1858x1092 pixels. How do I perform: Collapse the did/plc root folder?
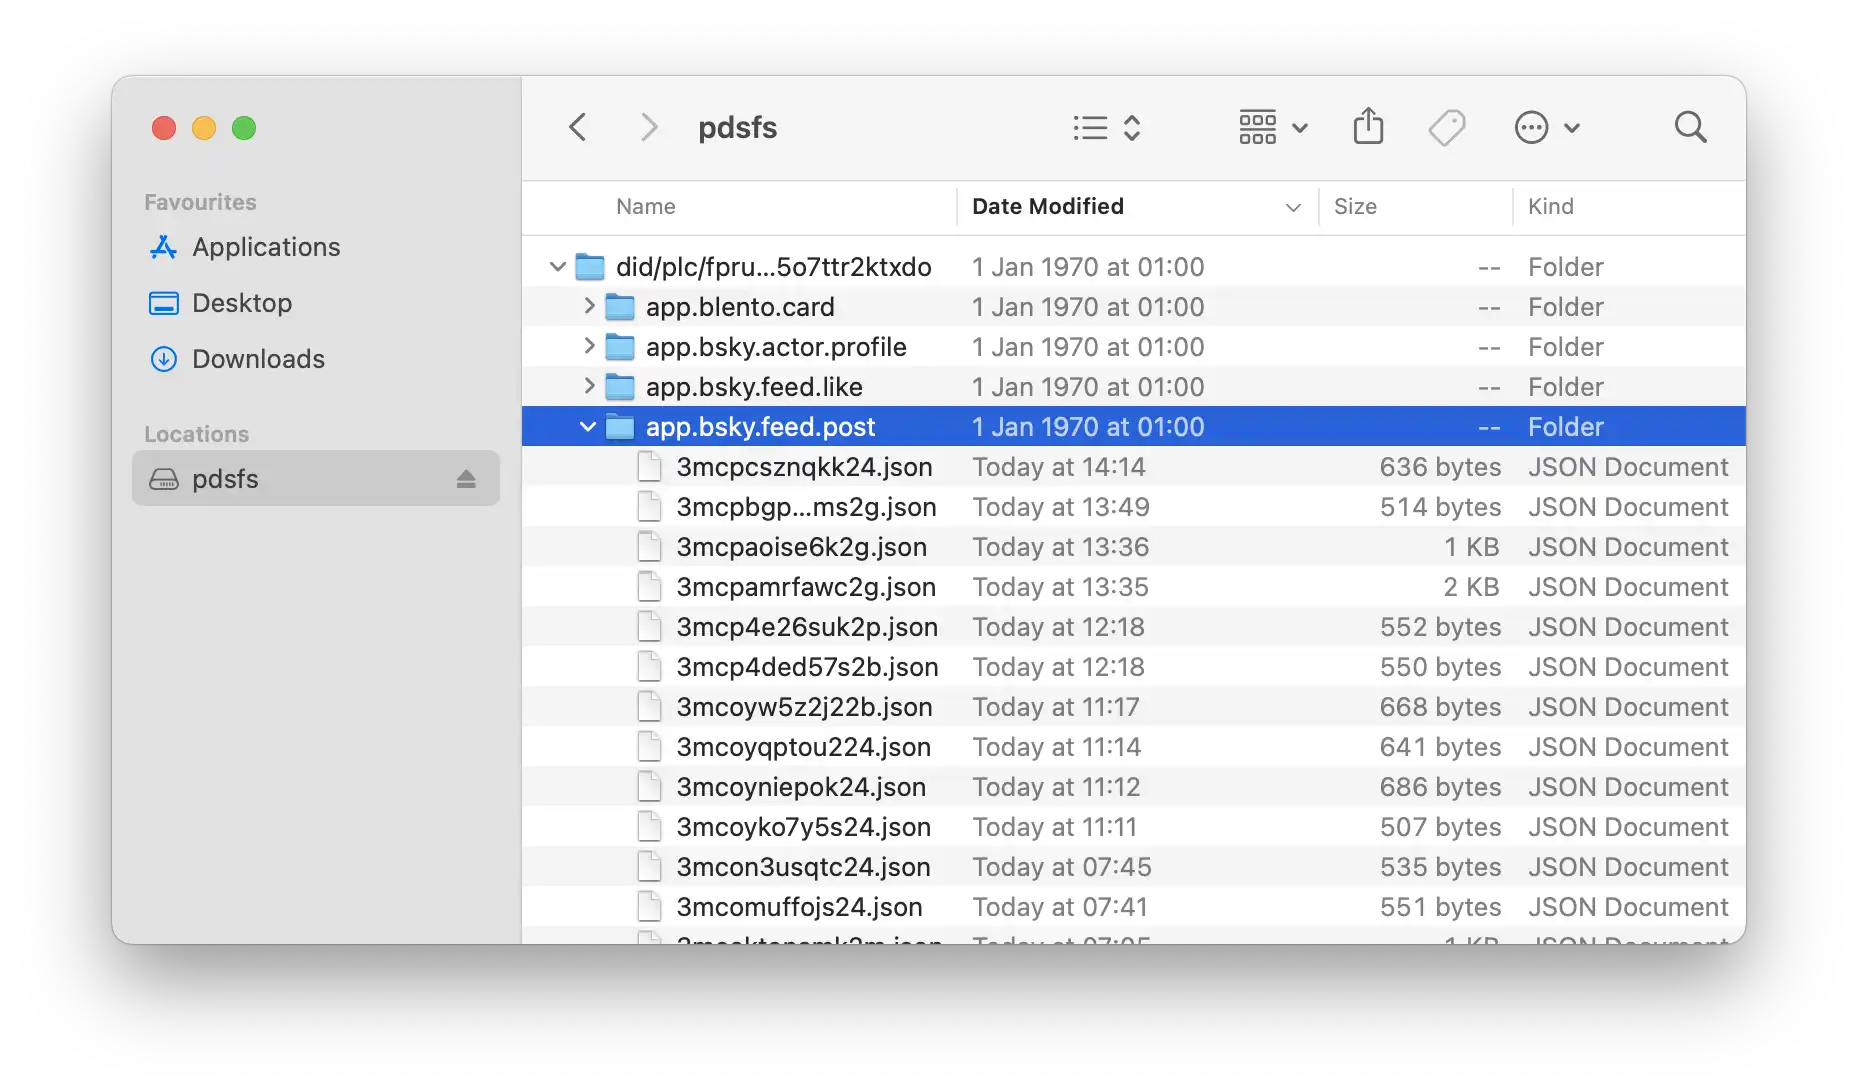point(558,267)
